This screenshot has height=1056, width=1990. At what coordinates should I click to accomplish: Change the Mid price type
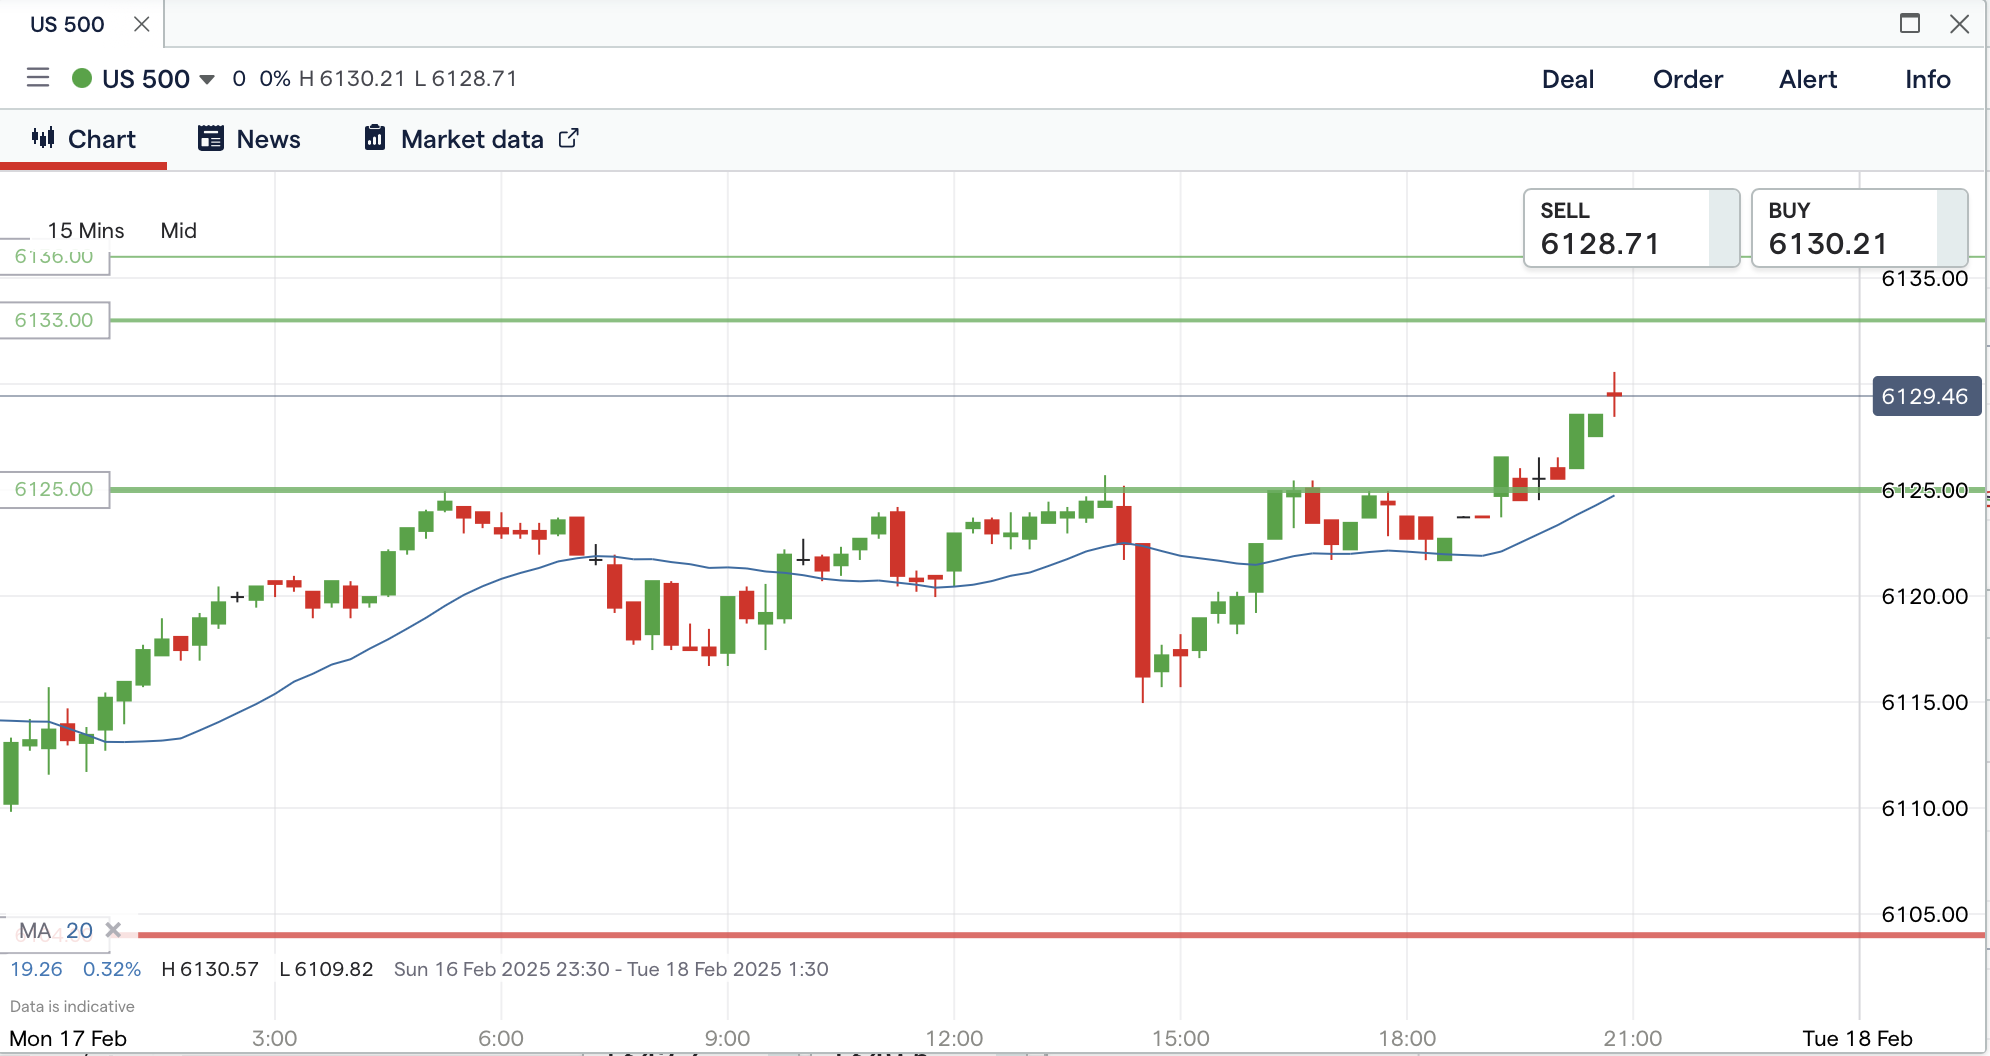(x=179, y=231)
